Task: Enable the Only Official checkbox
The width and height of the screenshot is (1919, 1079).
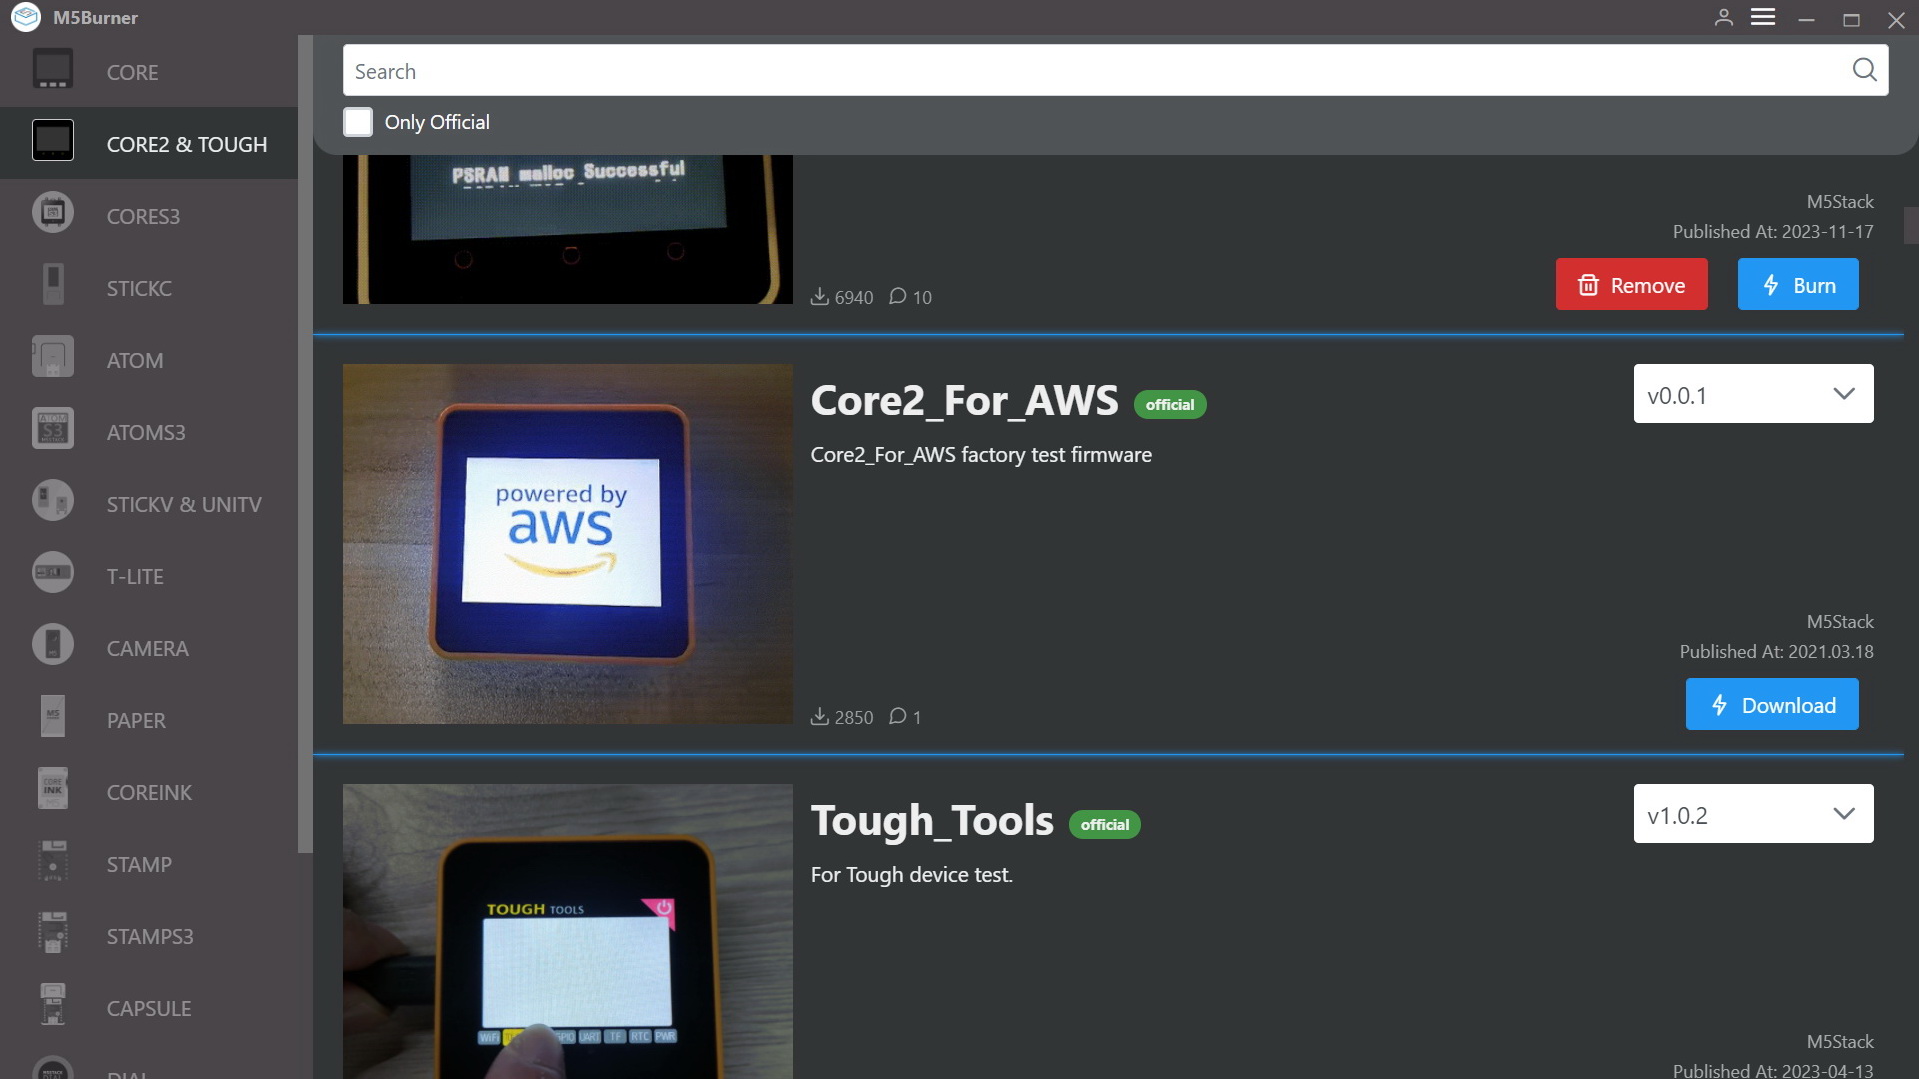Action: tap(358, 122)
